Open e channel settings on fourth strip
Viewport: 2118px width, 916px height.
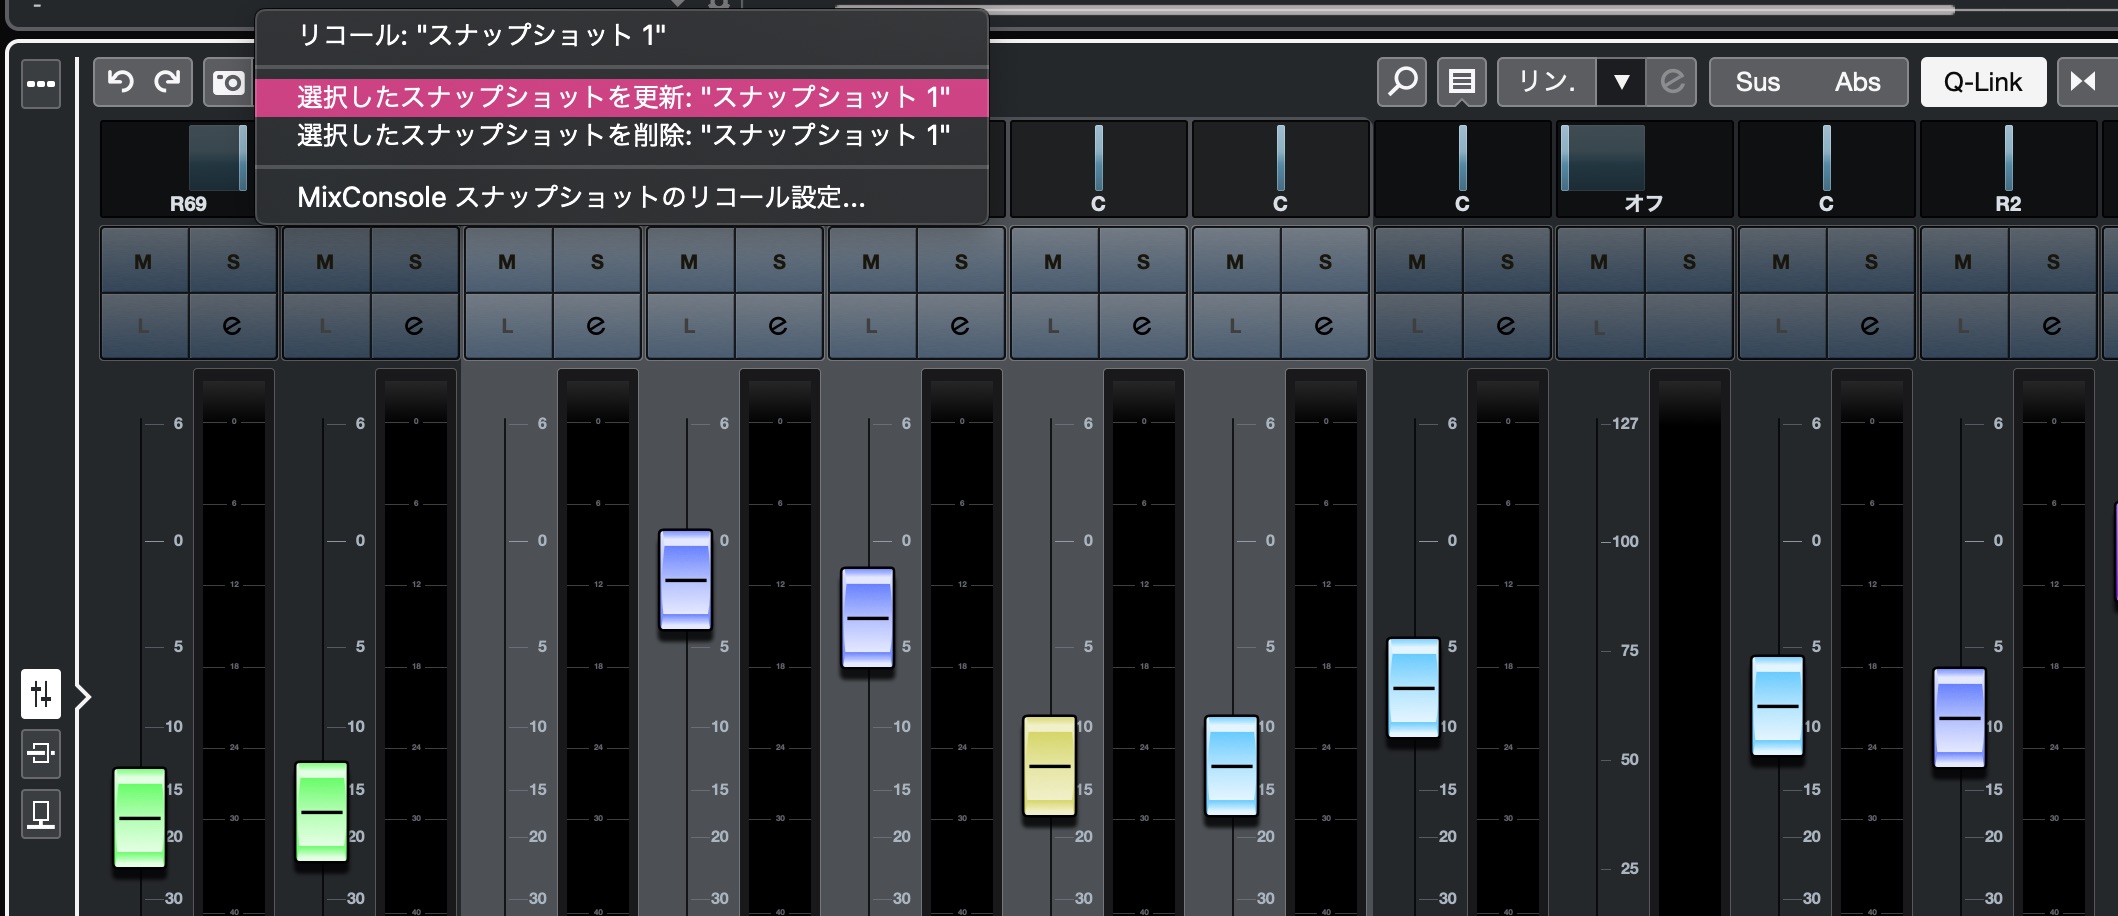pyautogui.click(x=778, y=326)
